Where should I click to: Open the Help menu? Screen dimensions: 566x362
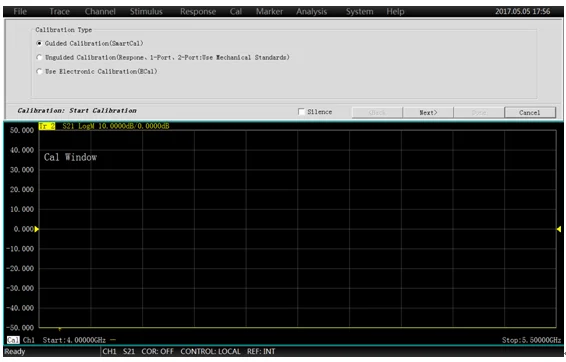click(x=395, y=12)
